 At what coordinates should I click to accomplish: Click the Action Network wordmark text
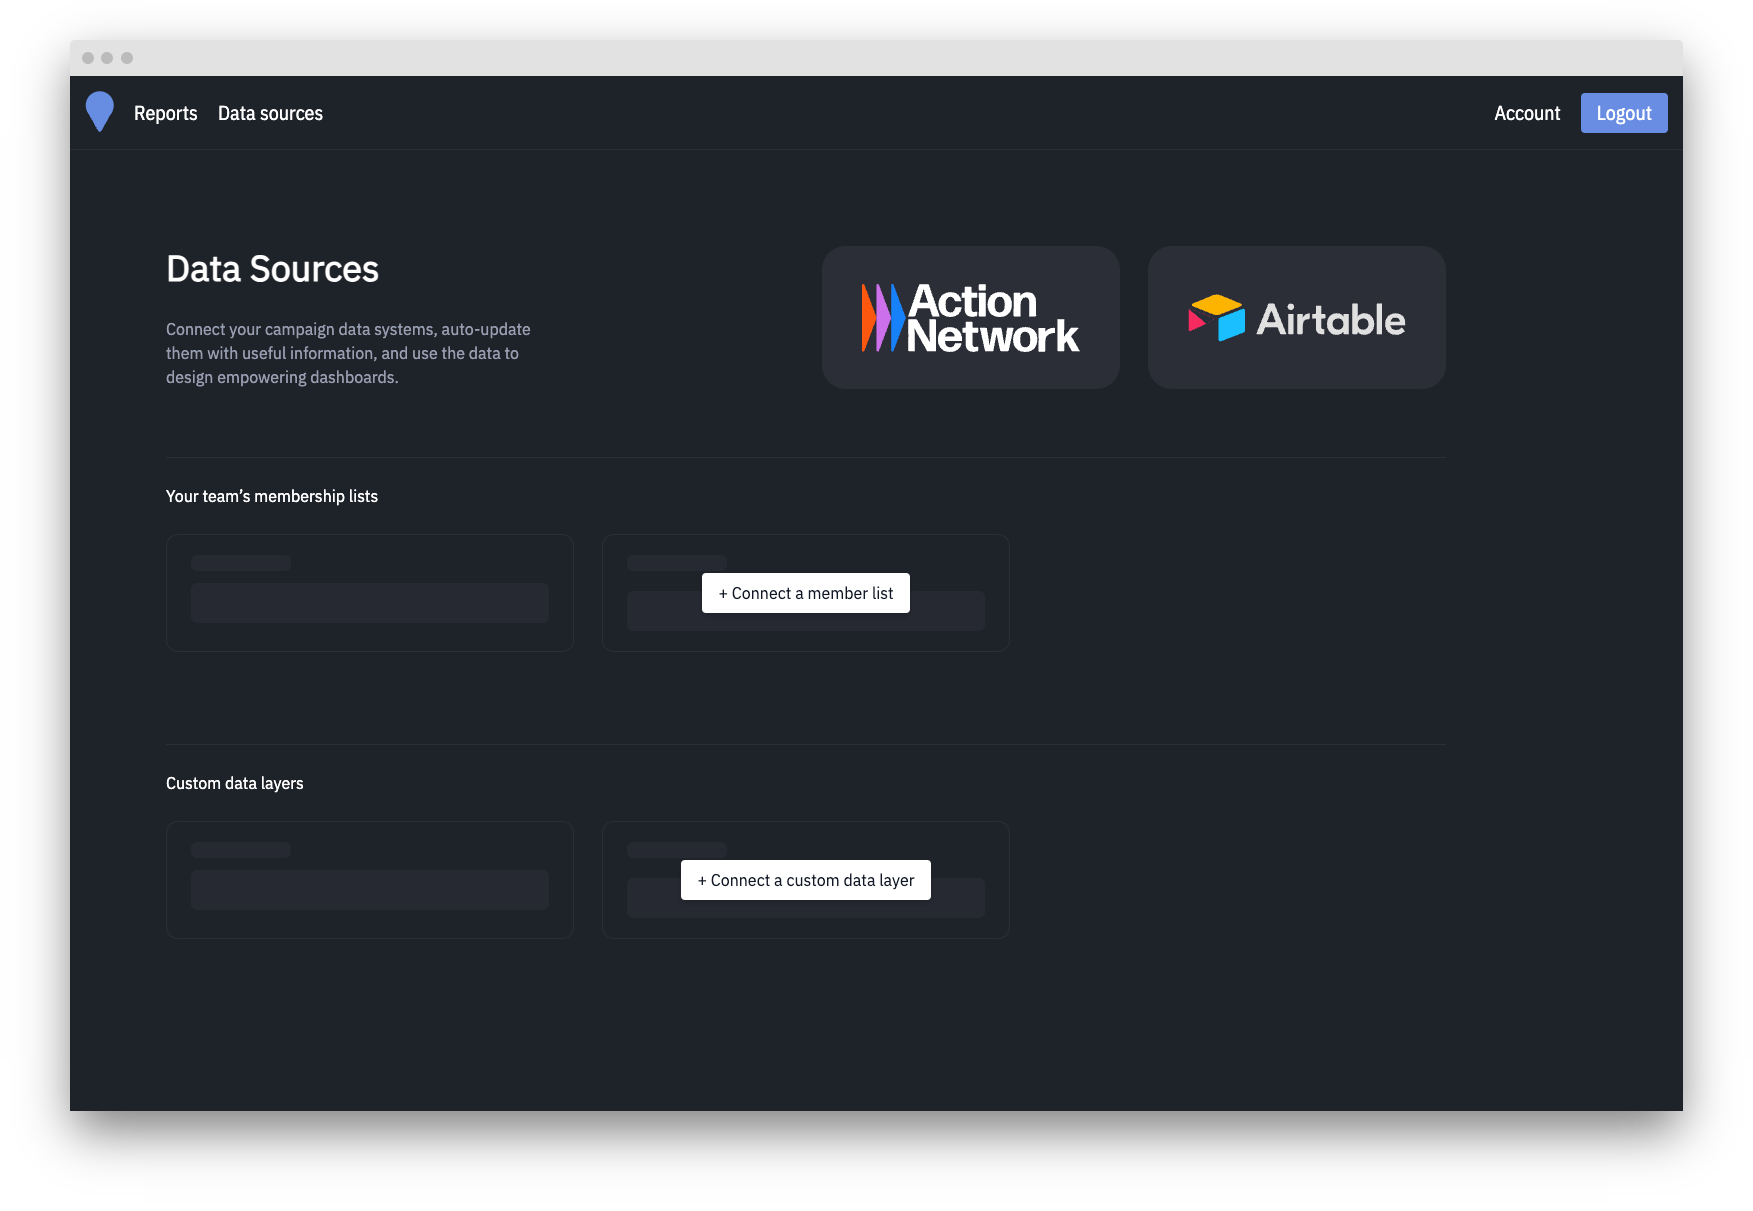[992, 319]
